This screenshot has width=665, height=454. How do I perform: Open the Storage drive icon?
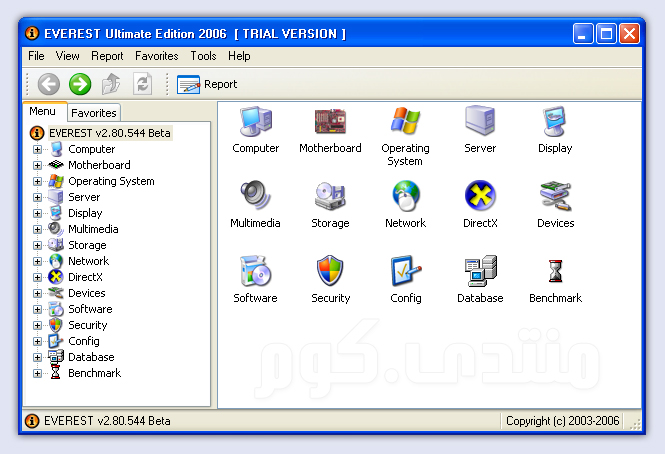tap(330, 198)
